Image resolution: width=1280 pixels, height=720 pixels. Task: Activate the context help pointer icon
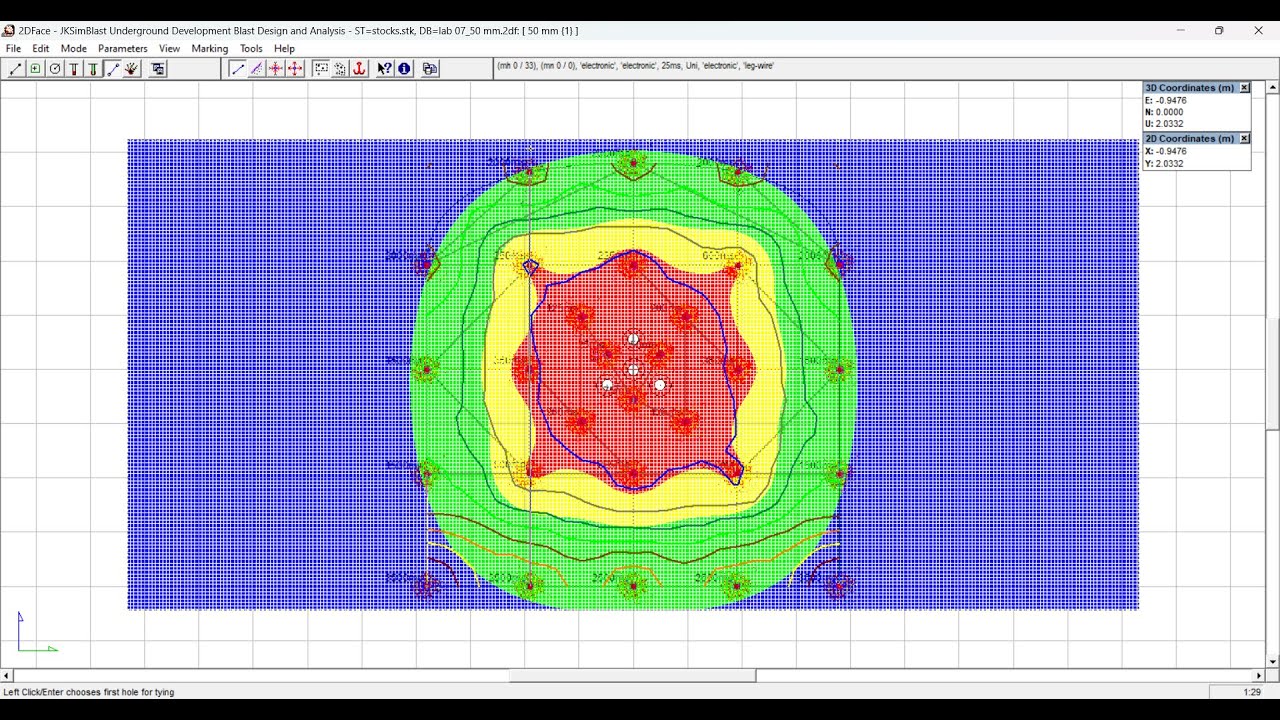coord(385,69)
